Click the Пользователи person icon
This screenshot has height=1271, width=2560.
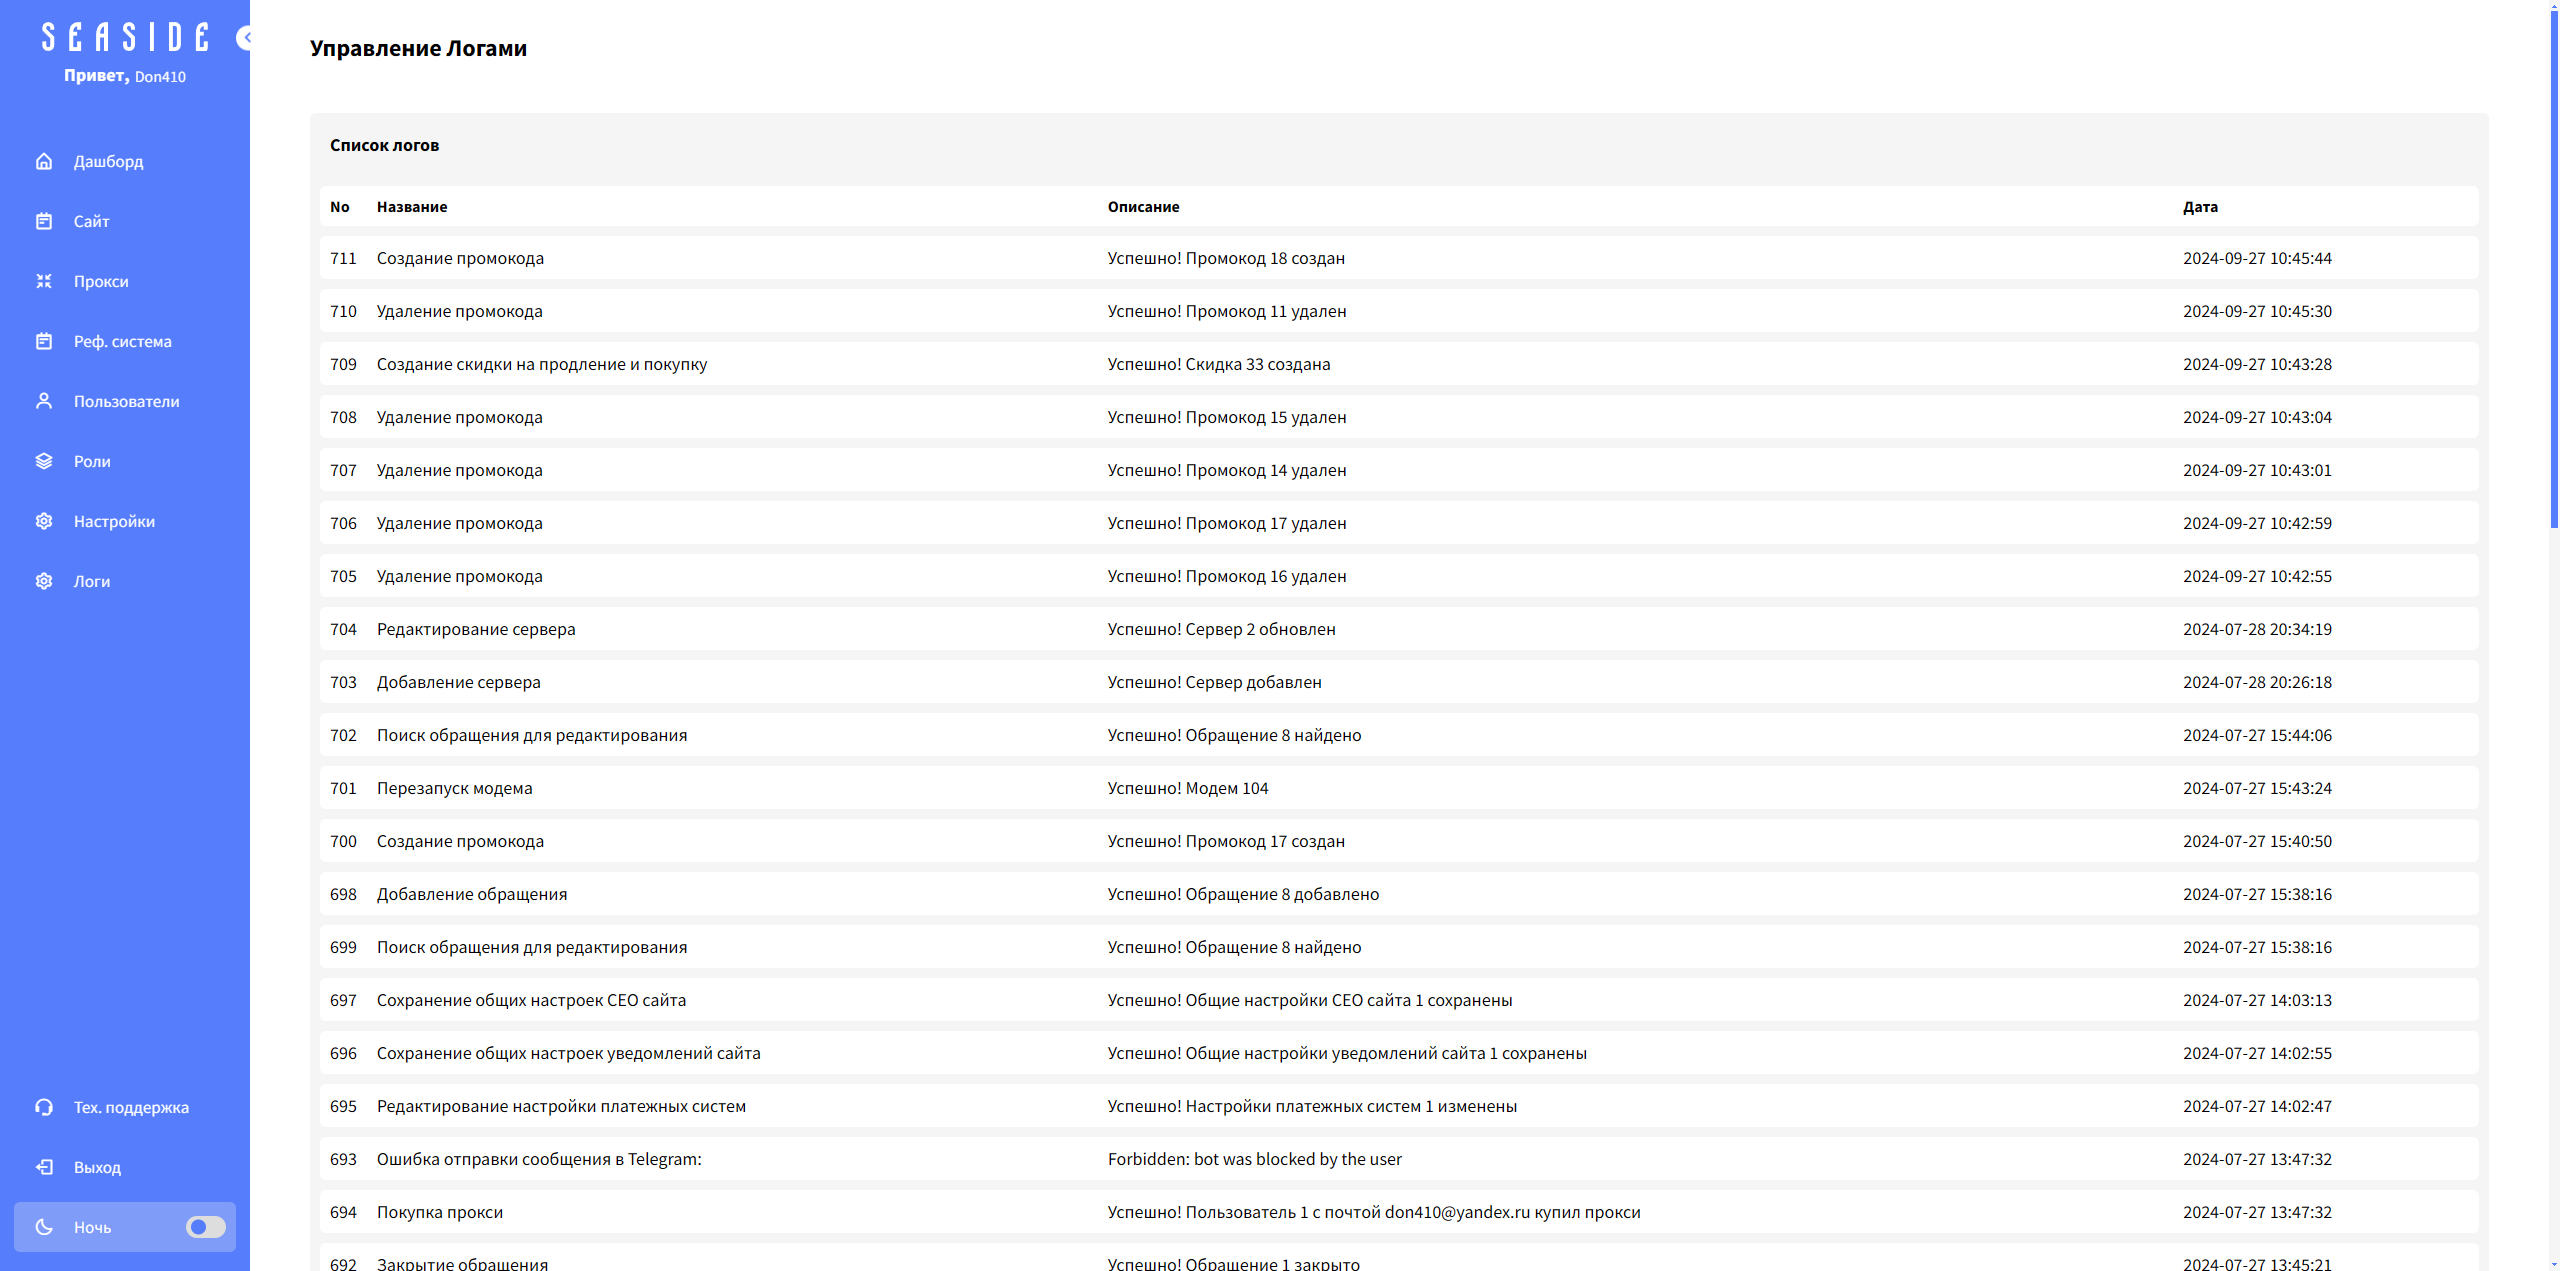pos(44,401)
